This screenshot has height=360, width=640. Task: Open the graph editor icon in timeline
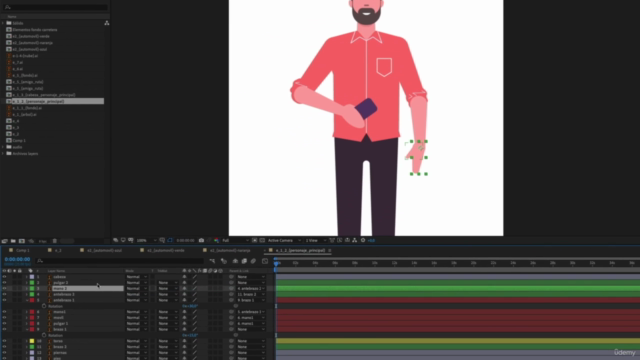pos(265,261)
